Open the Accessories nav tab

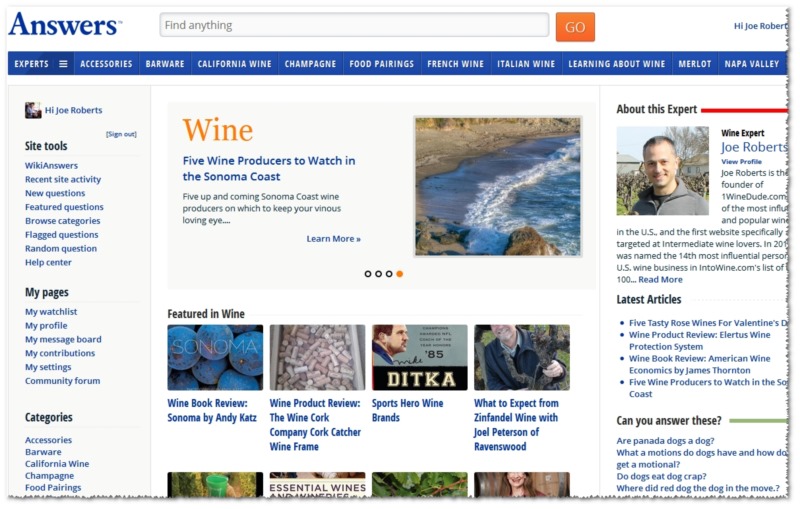point(106,64)
